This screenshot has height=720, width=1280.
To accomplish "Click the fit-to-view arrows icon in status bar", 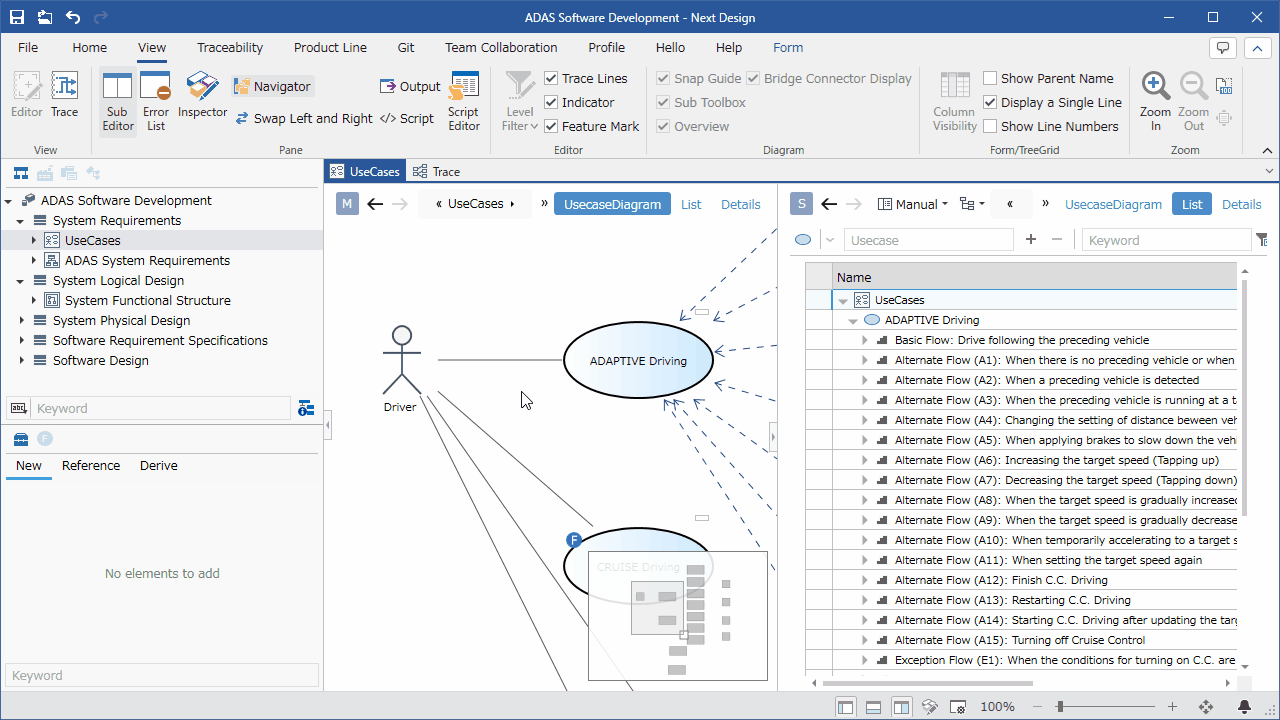I will (x=1206, y=707).
